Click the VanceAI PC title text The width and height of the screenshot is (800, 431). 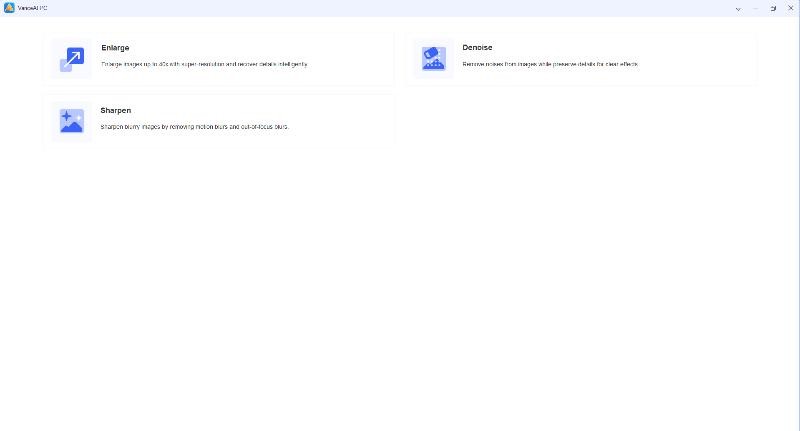tap(33, 8)
